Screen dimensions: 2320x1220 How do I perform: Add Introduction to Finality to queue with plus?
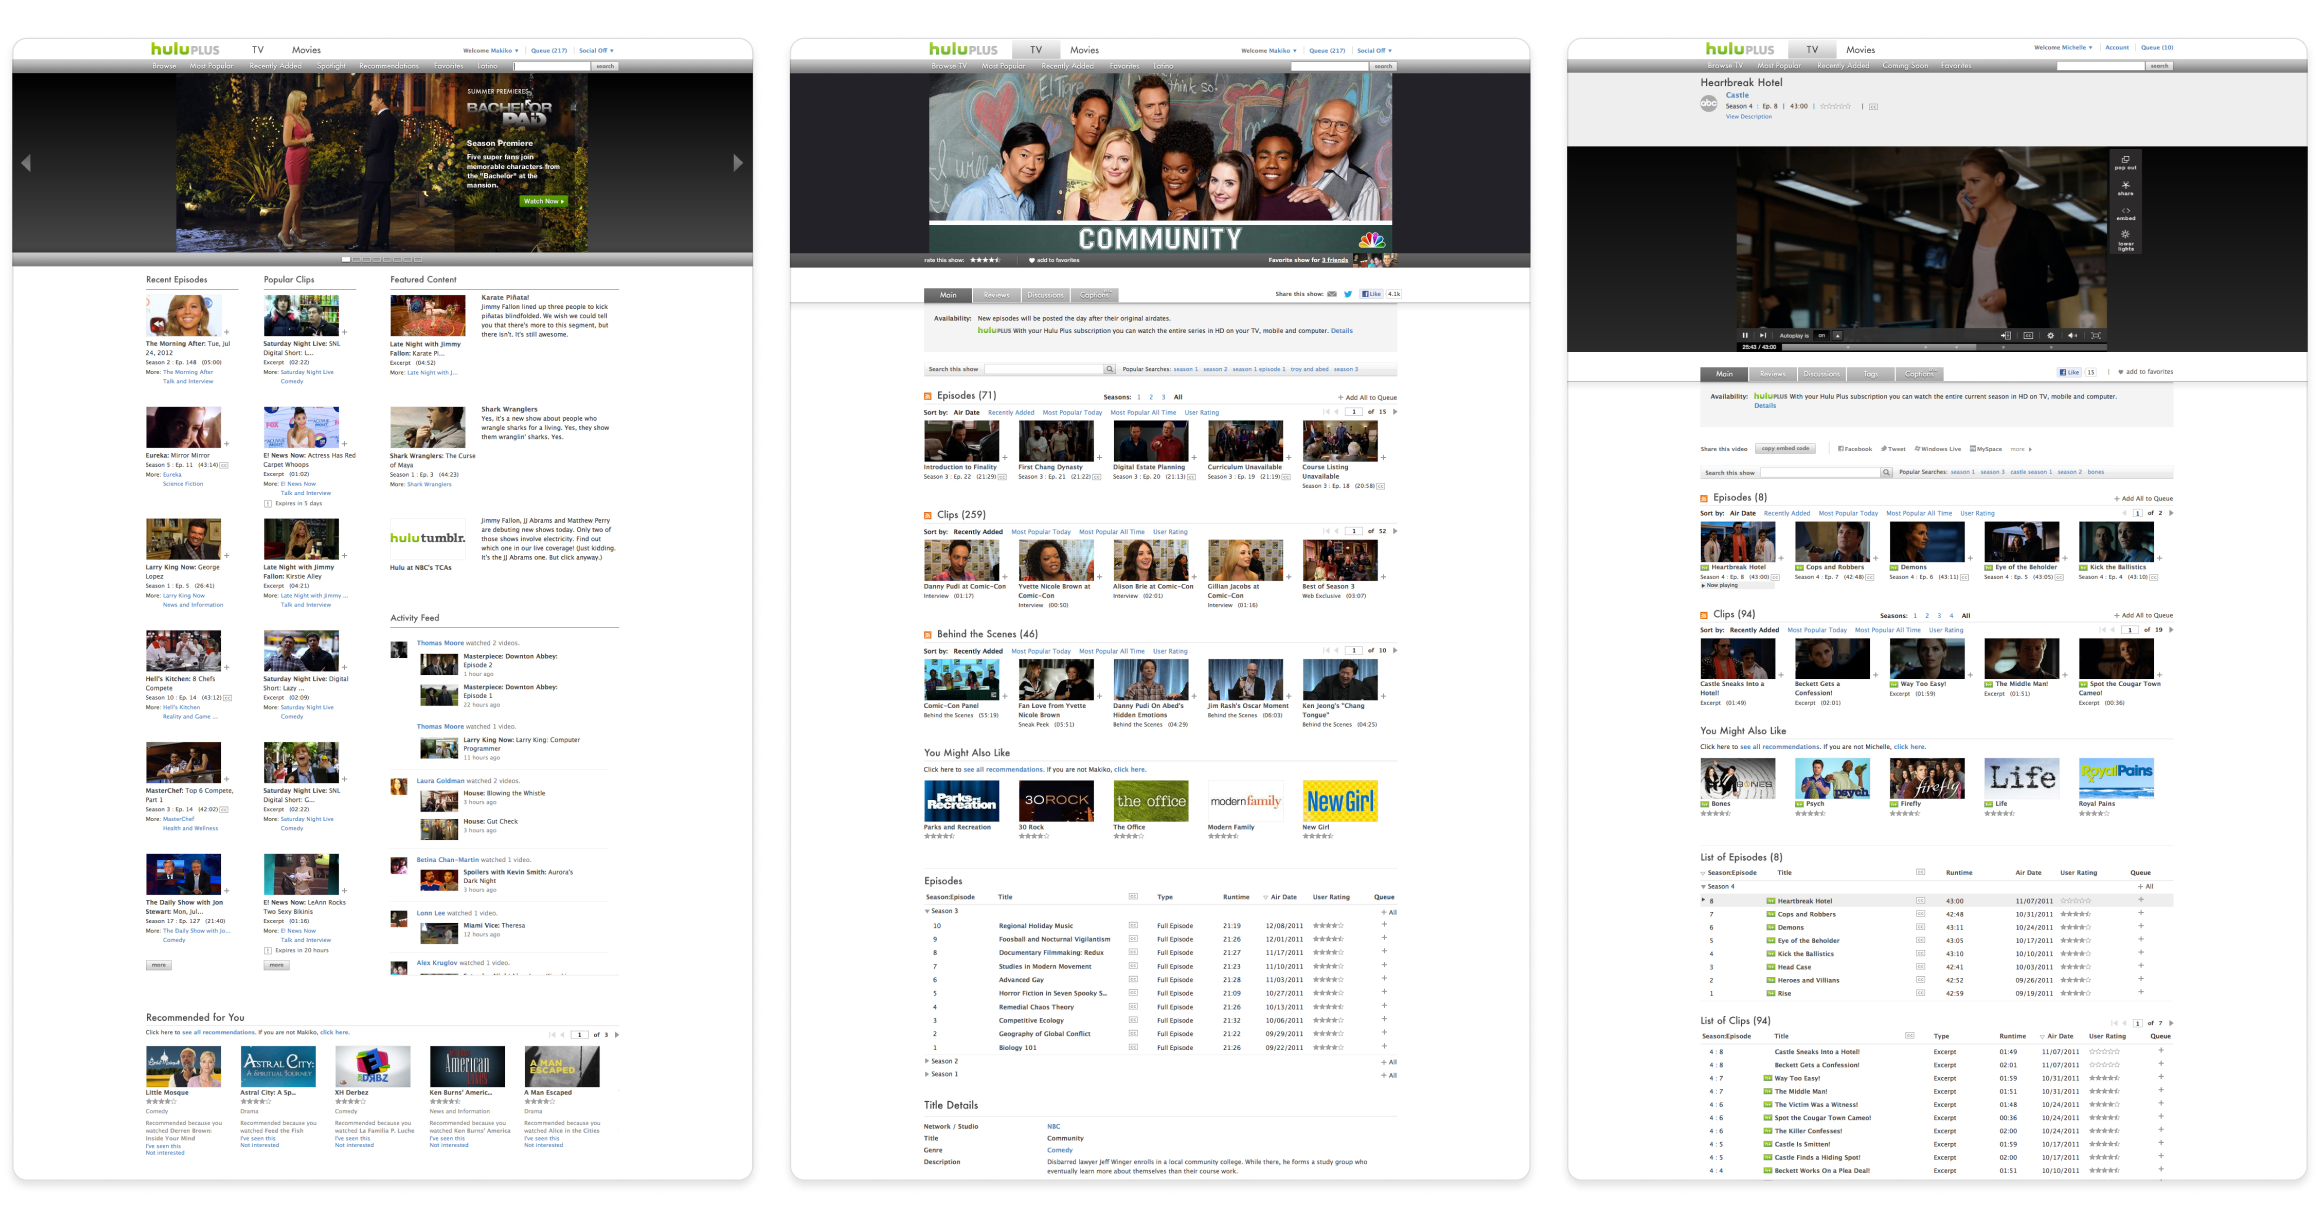[1005, 458]
